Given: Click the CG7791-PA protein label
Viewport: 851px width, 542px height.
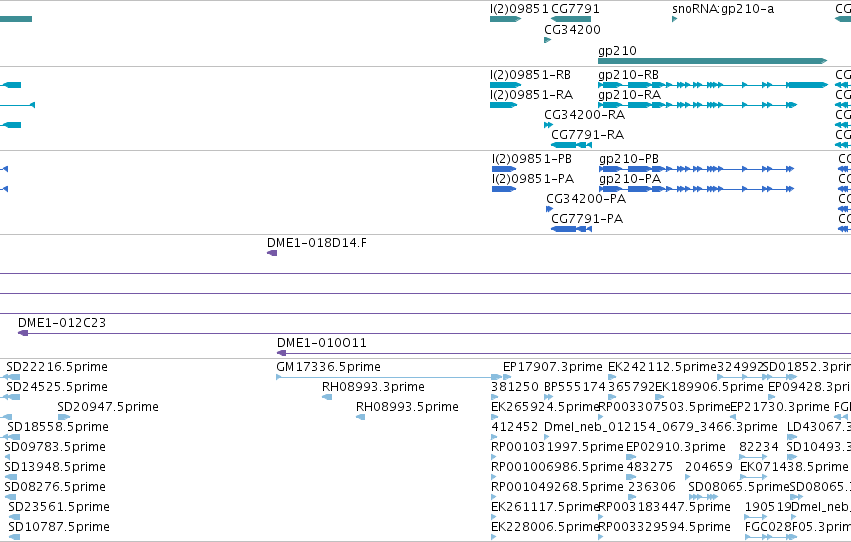Looking at the screenshot, I should coord(587,219).
